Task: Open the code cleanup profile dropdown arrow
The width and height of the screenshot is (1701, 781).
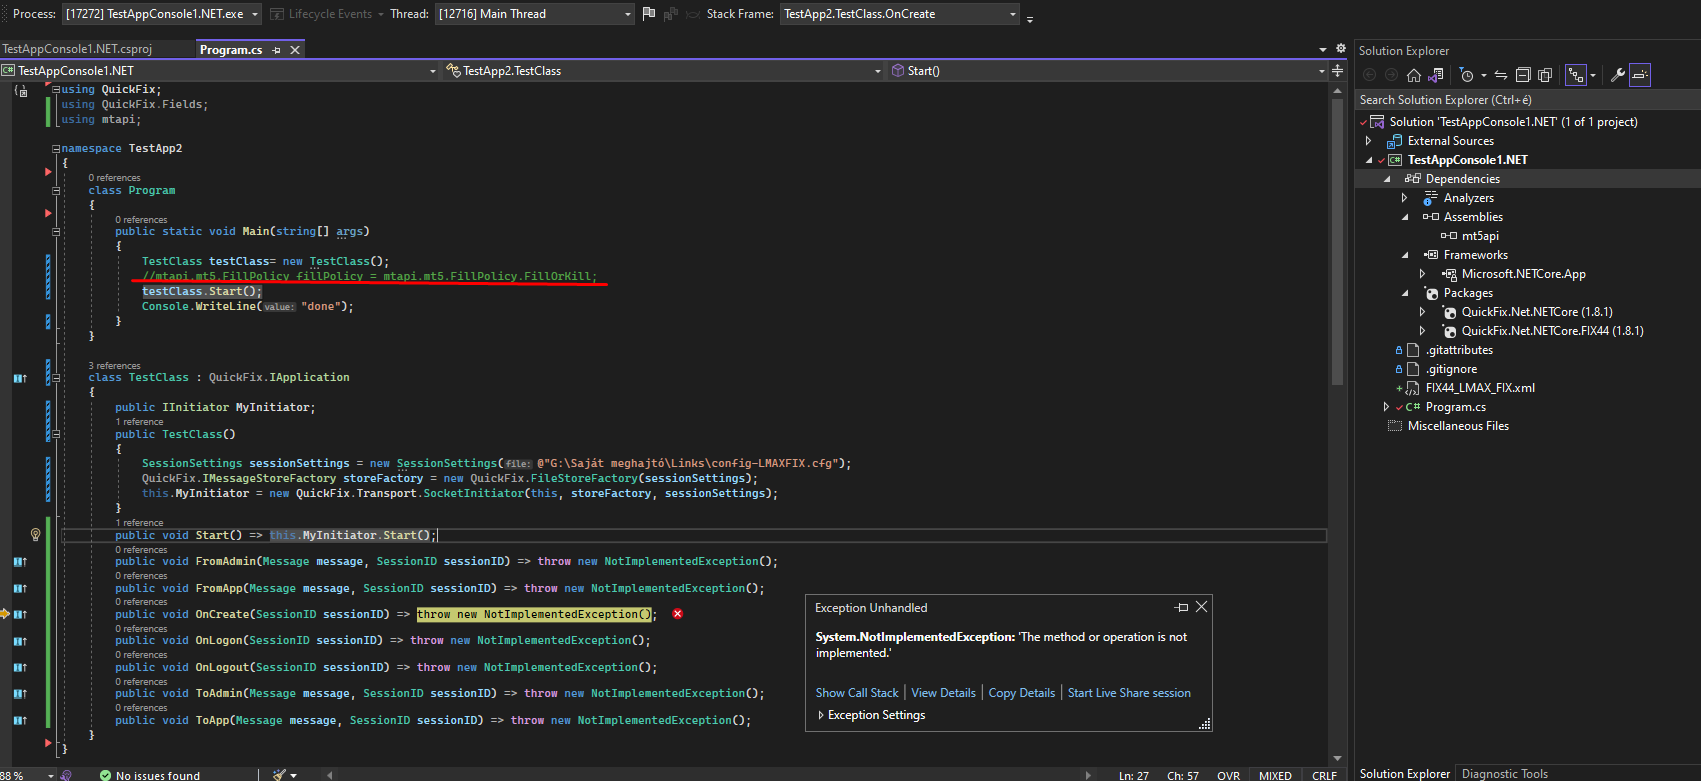Action: point(294,775)
